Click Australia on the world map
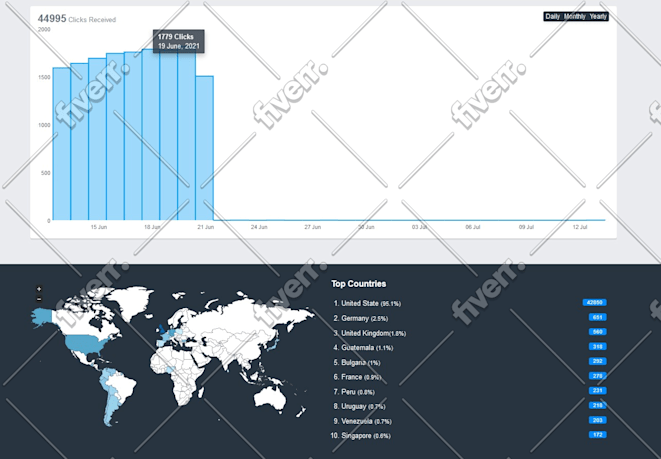Image resolution: width=661 pixels, height=459 pixels. [x=270, y=397]
